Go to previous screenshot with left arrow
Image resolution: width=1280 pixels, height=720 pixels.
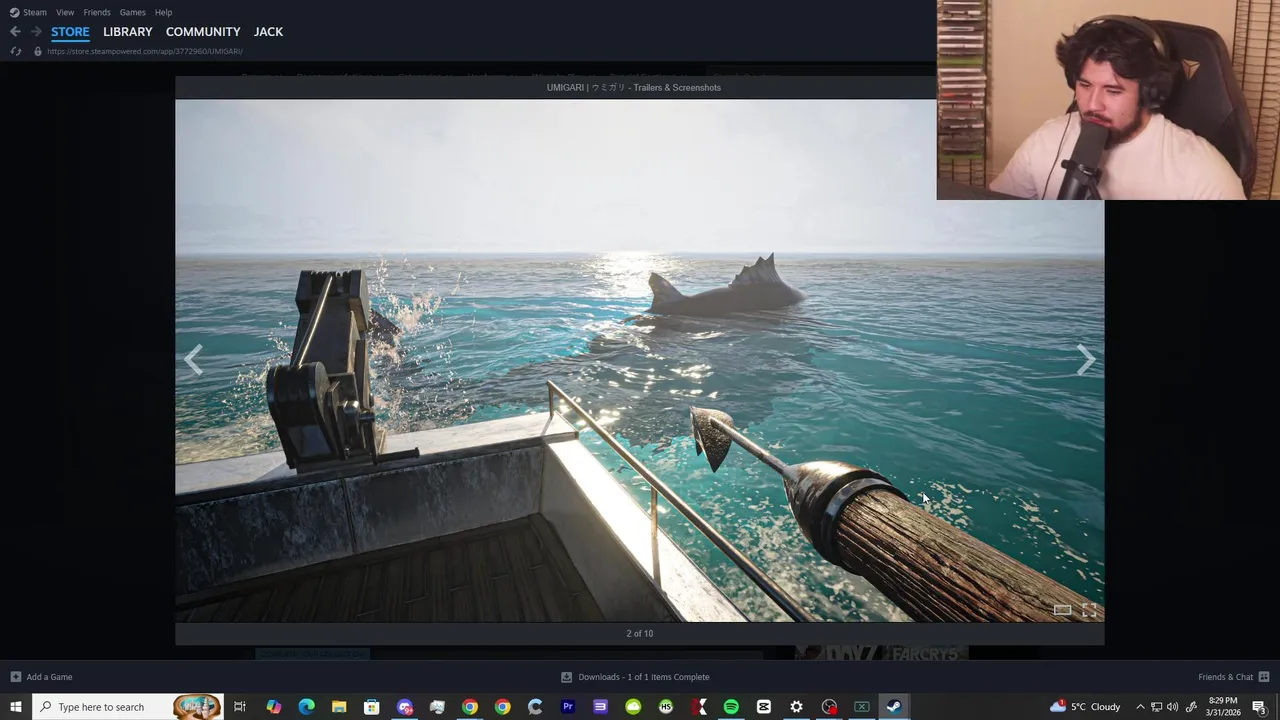point(193,360)
